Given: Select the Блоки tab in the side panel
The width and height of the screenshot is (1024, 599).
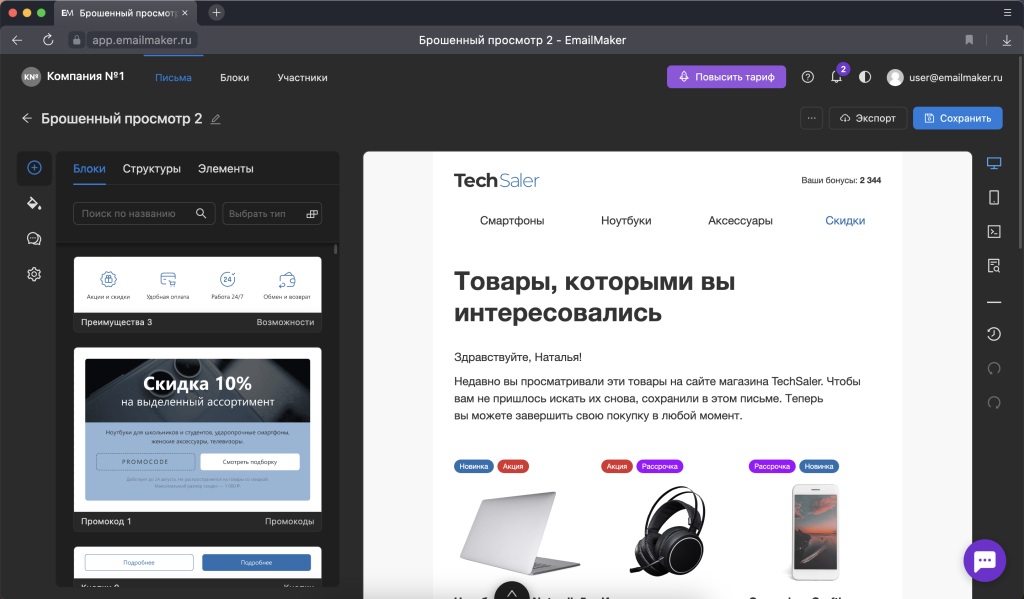Looking at the screenshot, I should (x=89, y=169).
